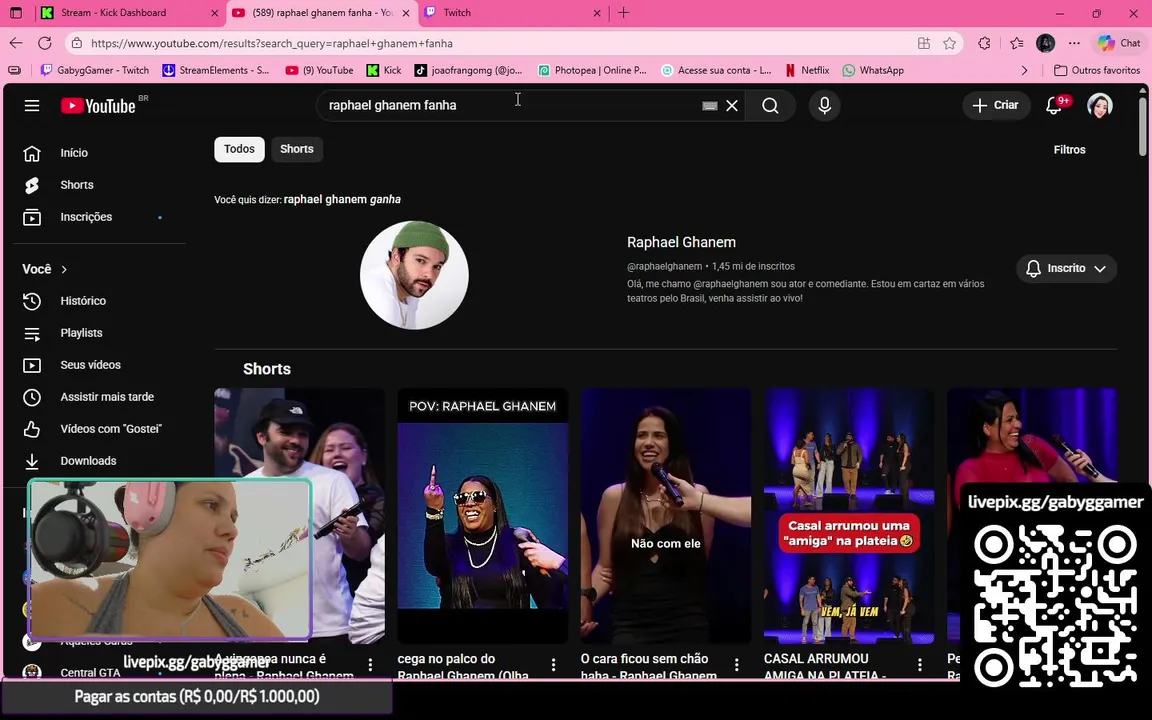Click the browser address bar URL
1152x720 pixels.
point(272,43)
